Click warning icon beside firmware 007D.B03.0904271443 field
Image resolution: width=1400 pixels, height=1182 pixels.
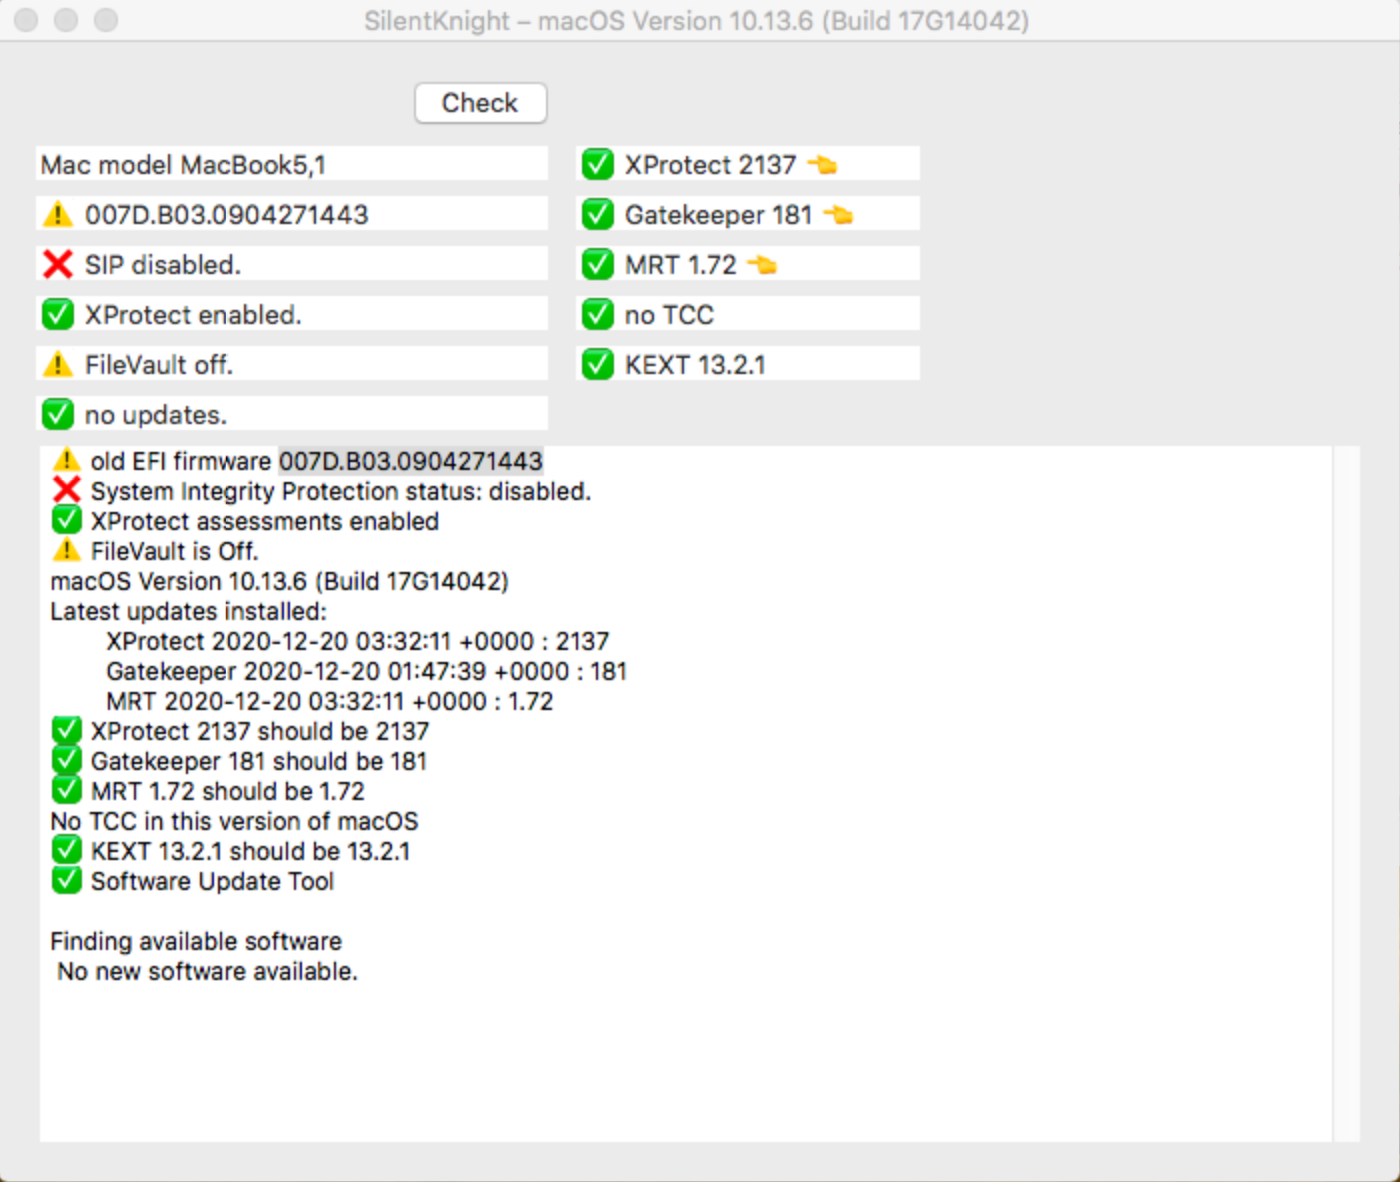[x=58, y=214]
